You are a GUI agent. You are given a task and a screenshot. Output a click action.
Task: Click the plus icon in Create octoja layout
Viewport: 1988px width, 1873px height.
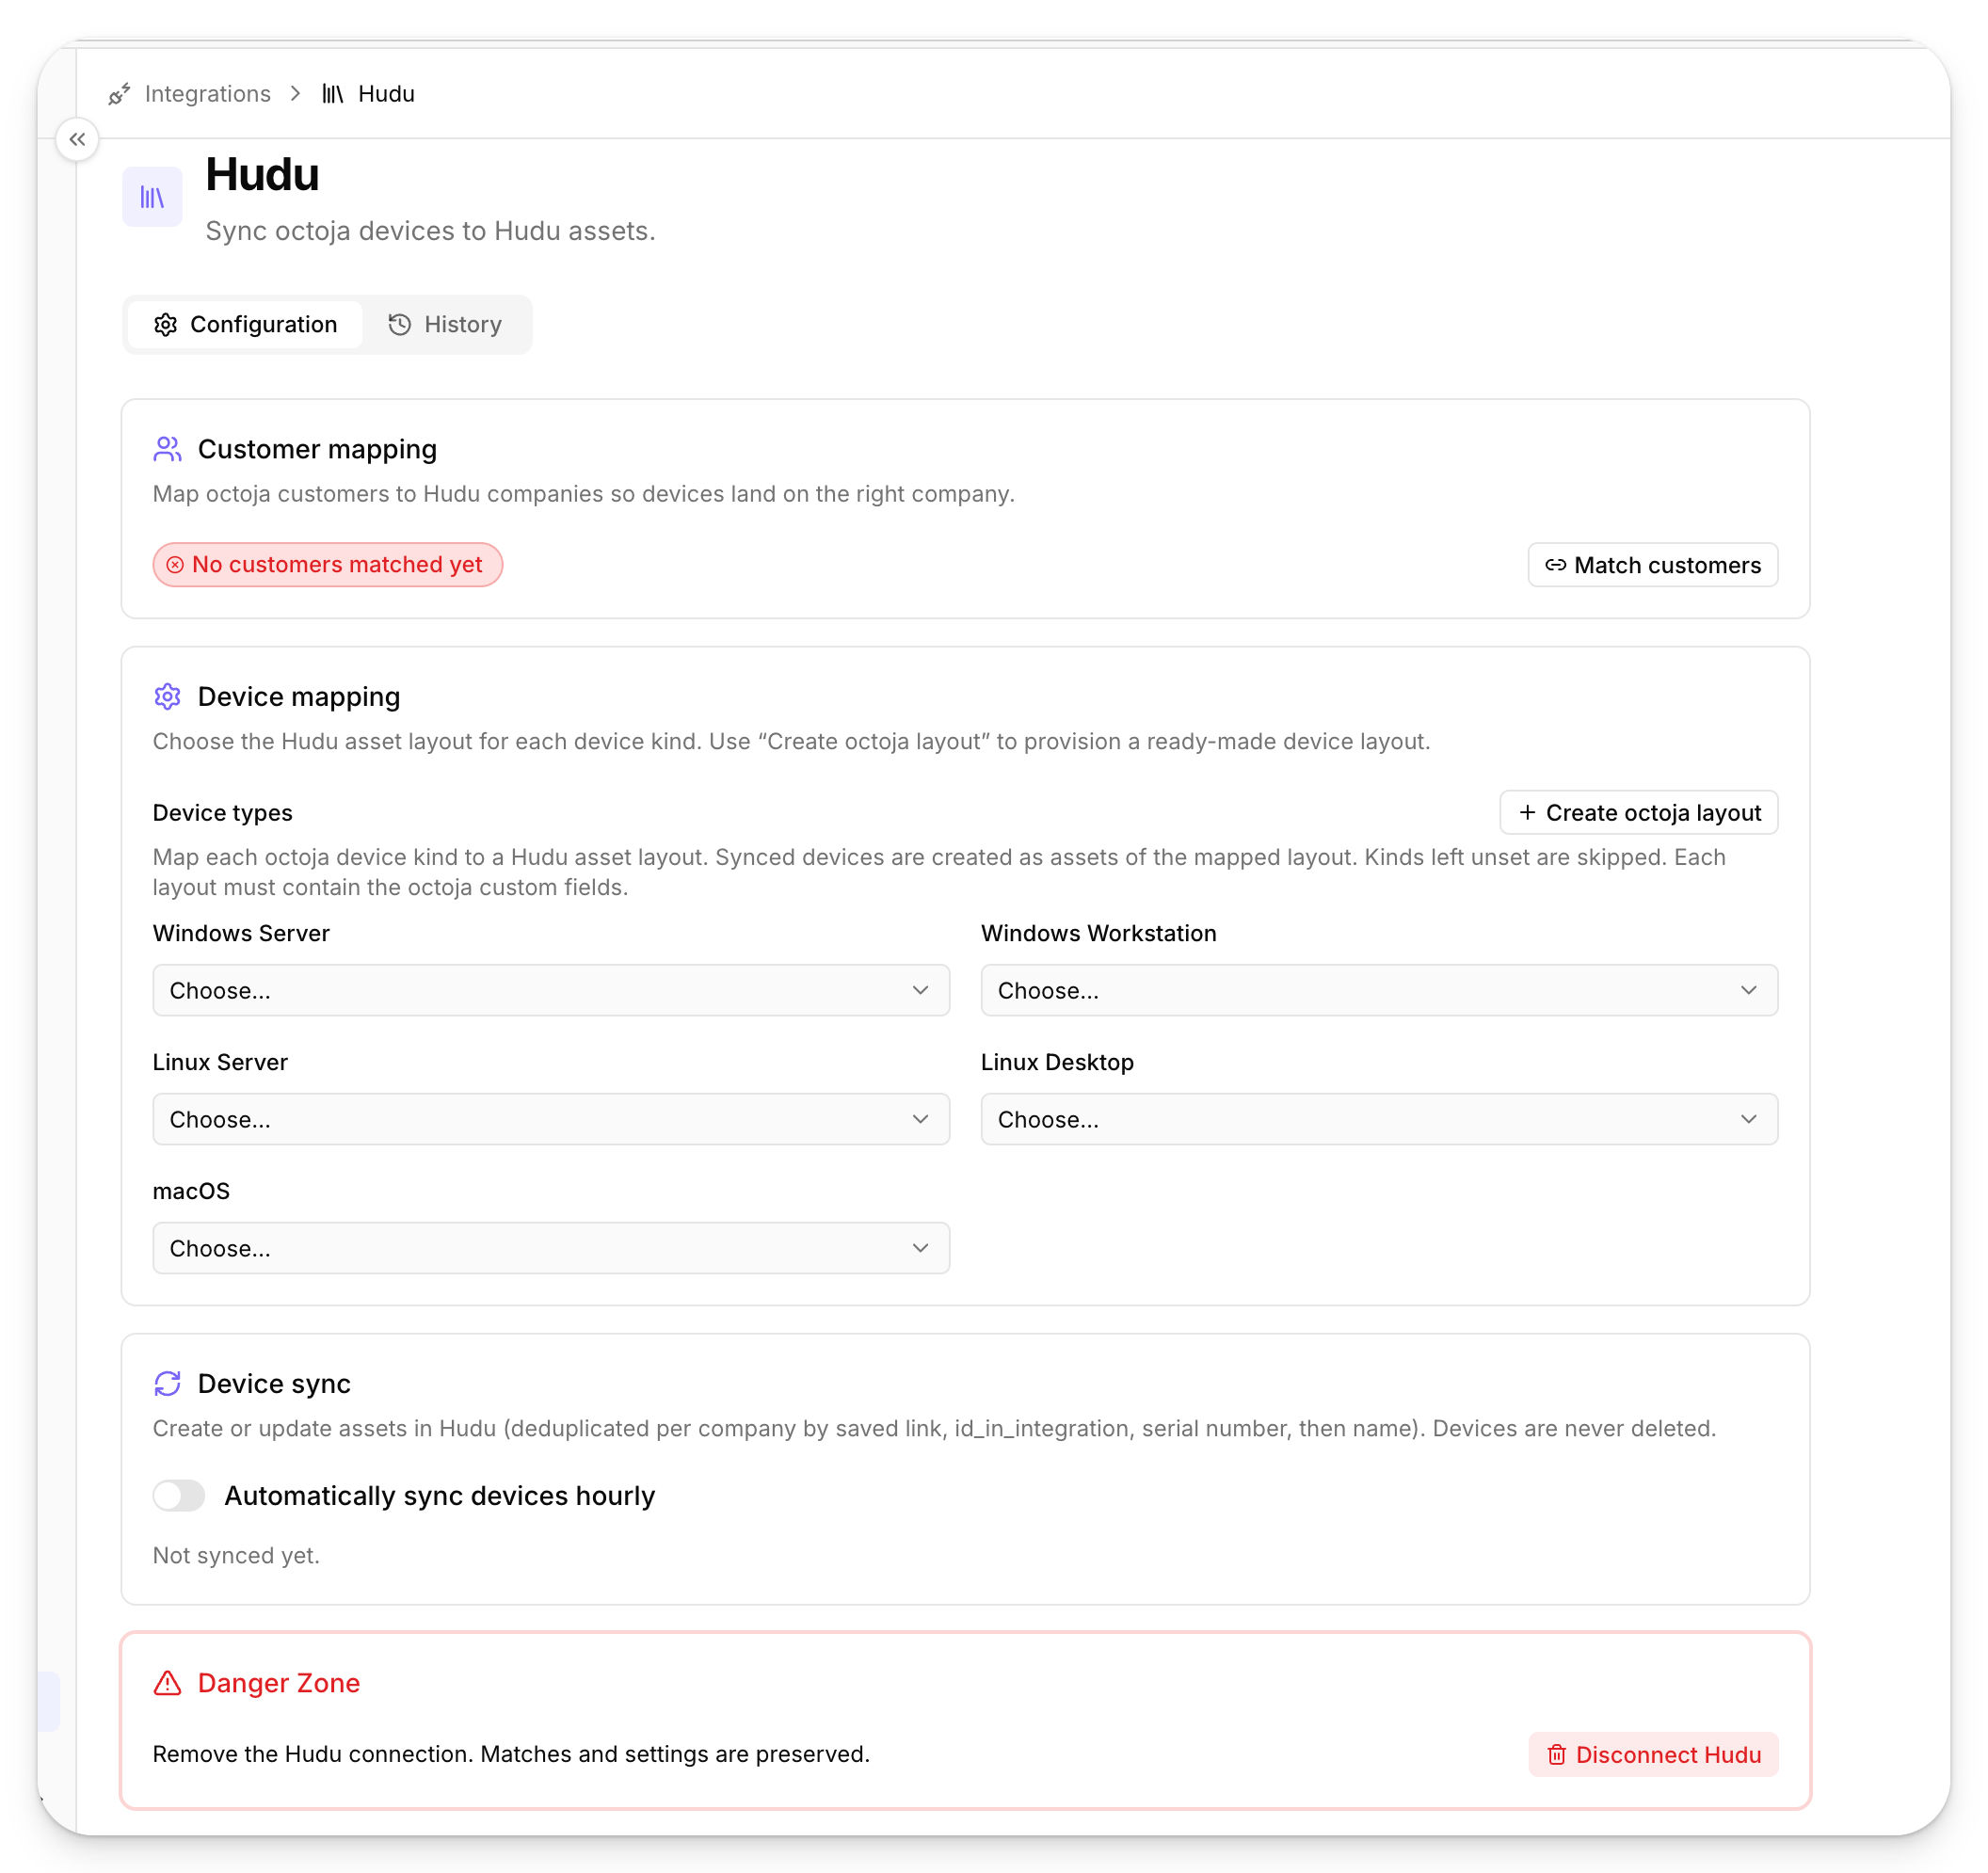[1527, 813]
